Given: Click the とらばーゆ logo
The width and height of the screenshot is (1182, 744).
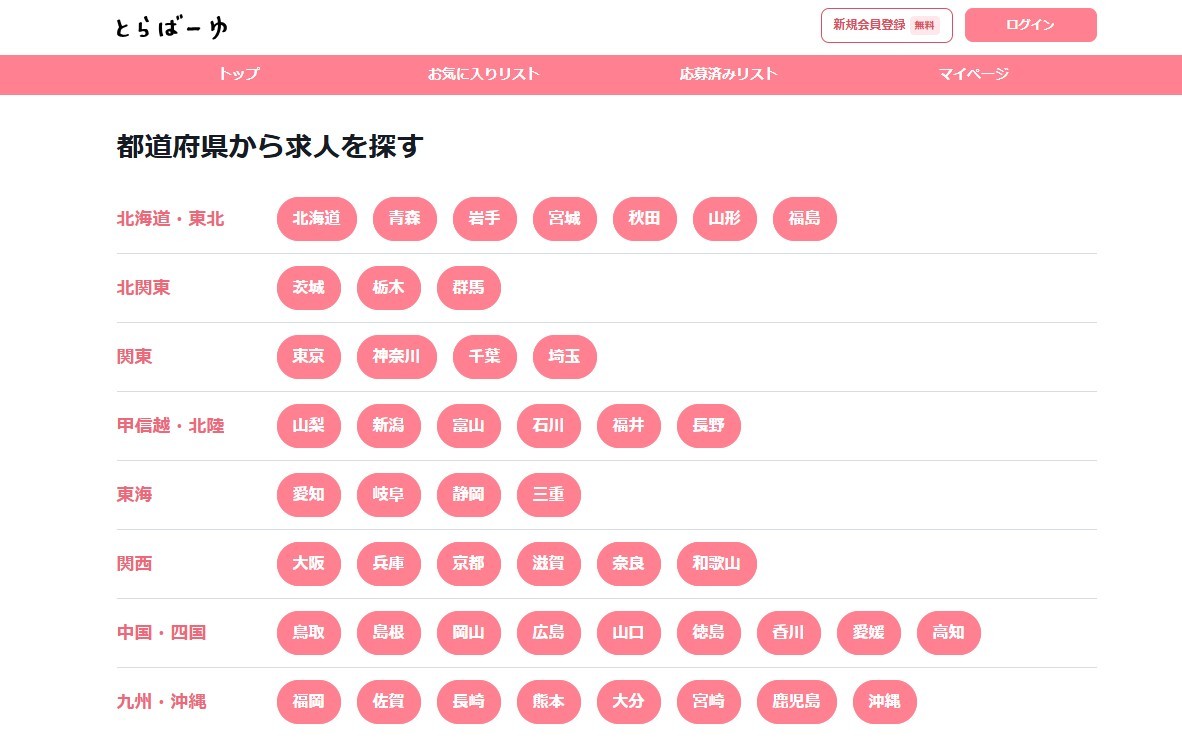Looking at the screenshot, I should tap(170, 25).
